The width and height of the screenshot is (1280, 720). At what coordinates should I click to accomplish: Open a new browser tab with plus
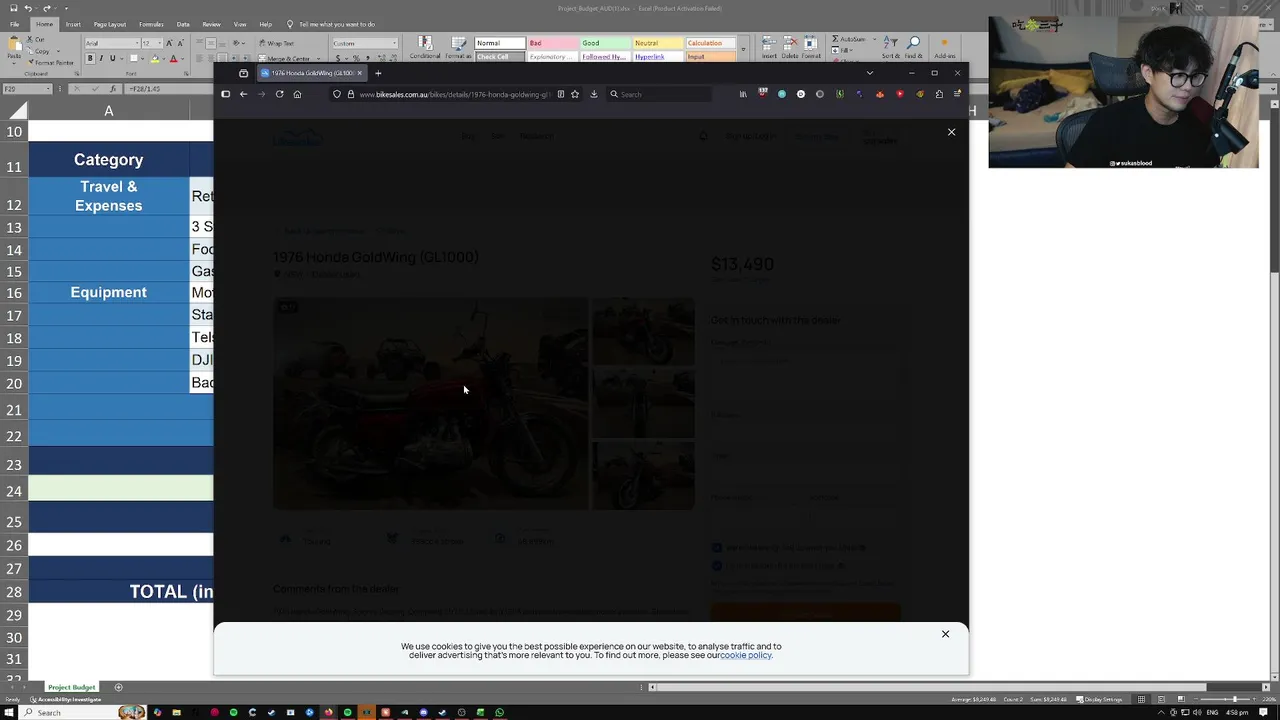click(378, 73)
